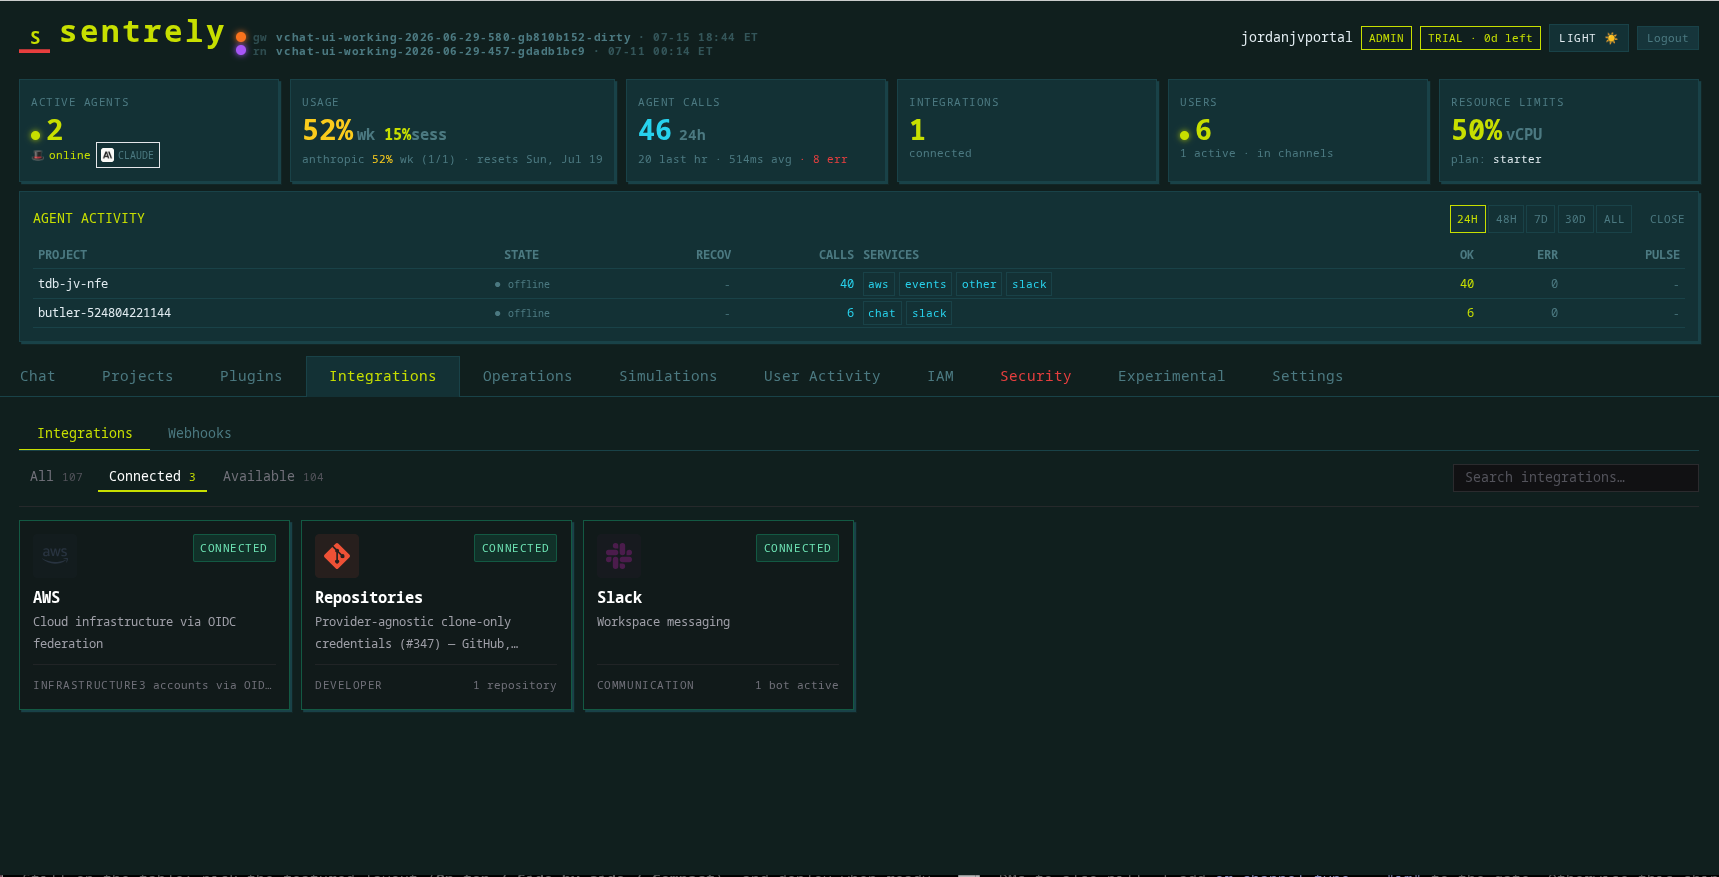This screenshot has height=877, width=1719.
Task: Select the 24H time range
Action: pos(1467,219)
